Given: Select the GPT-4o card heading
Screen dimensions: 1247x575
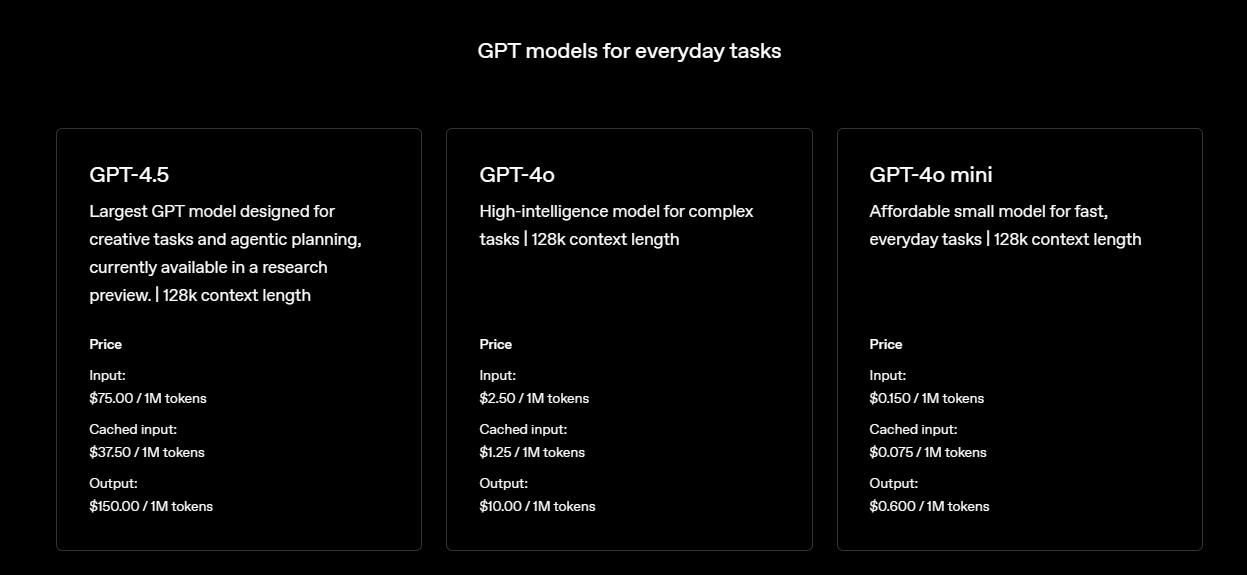Looking at the screenshot, I should [x=517, y=175].
